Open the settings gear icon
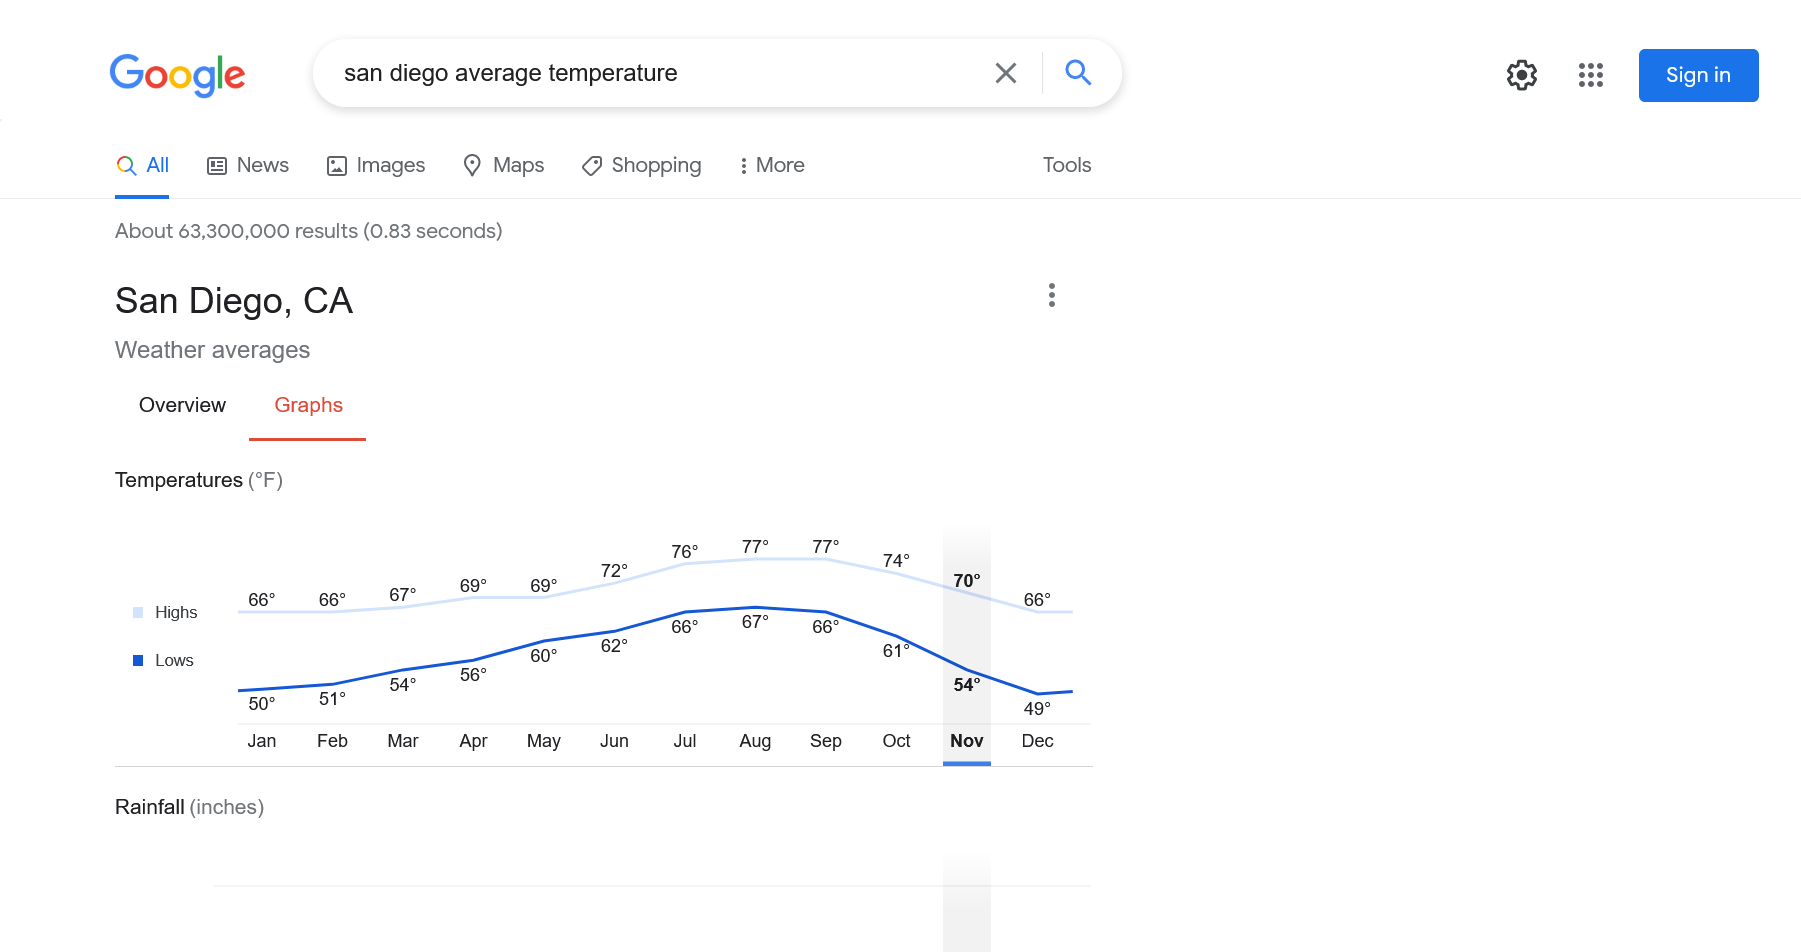1801x952 pixels. tap(1521, 75)
